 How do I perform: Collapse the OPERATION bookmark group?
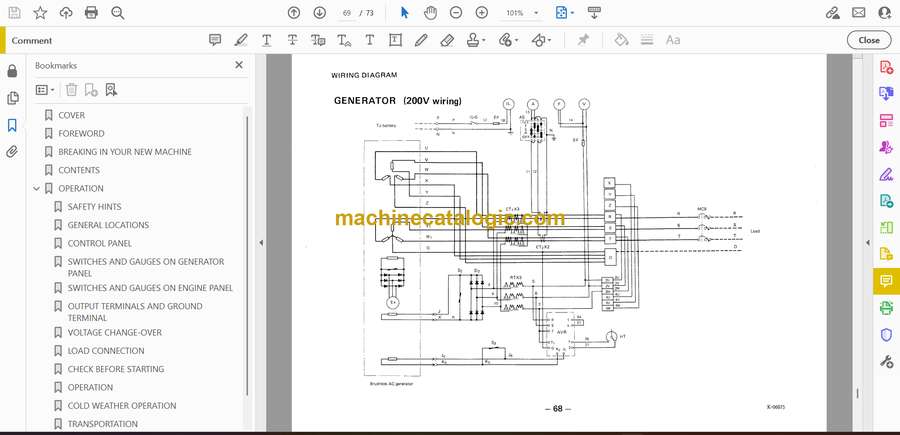click(37, 188)
